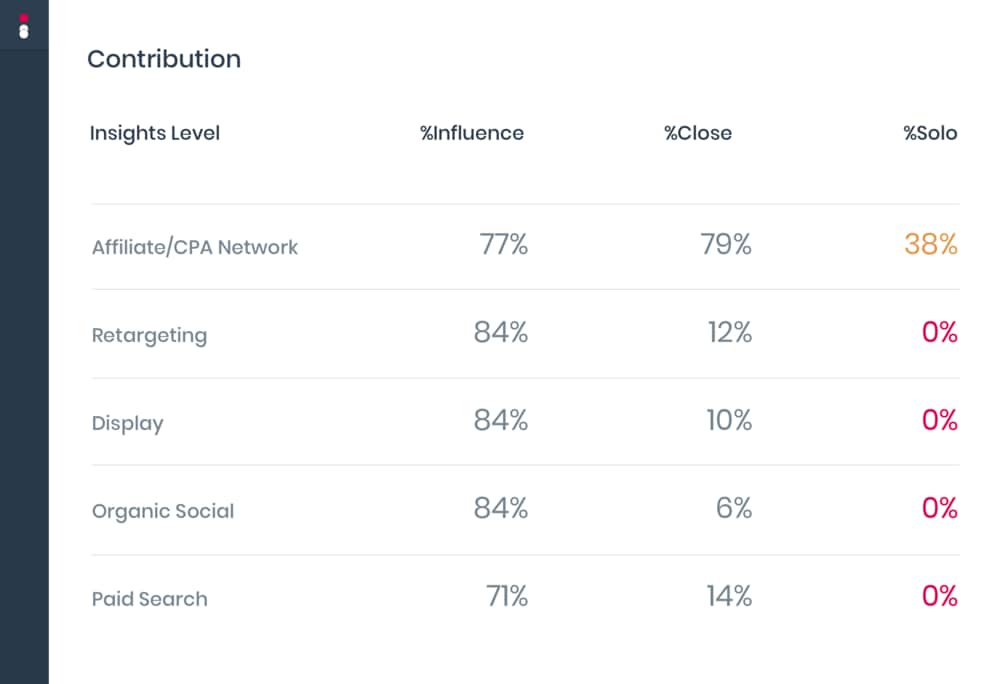Click the orange 38% solo value
This screenshot has width=1000, height=684.
[931, 244]
